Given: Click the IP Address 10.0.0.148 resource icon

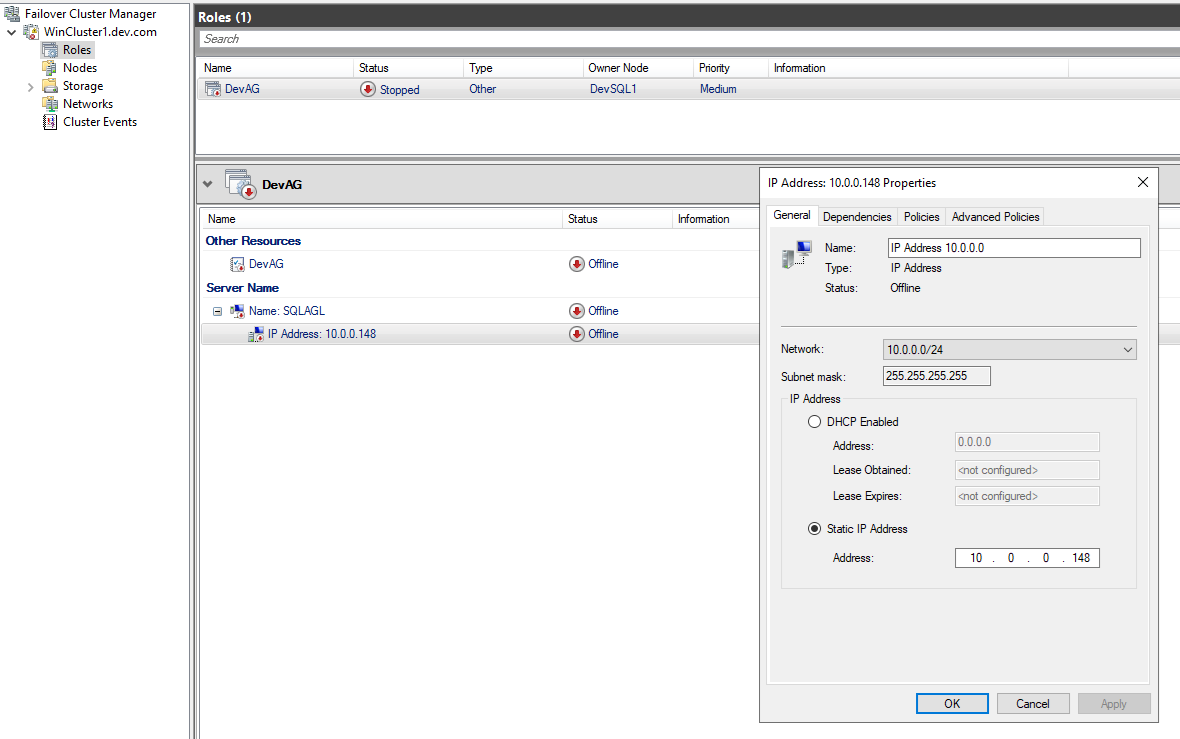Looking at the screenshot, I should (256, 334).
